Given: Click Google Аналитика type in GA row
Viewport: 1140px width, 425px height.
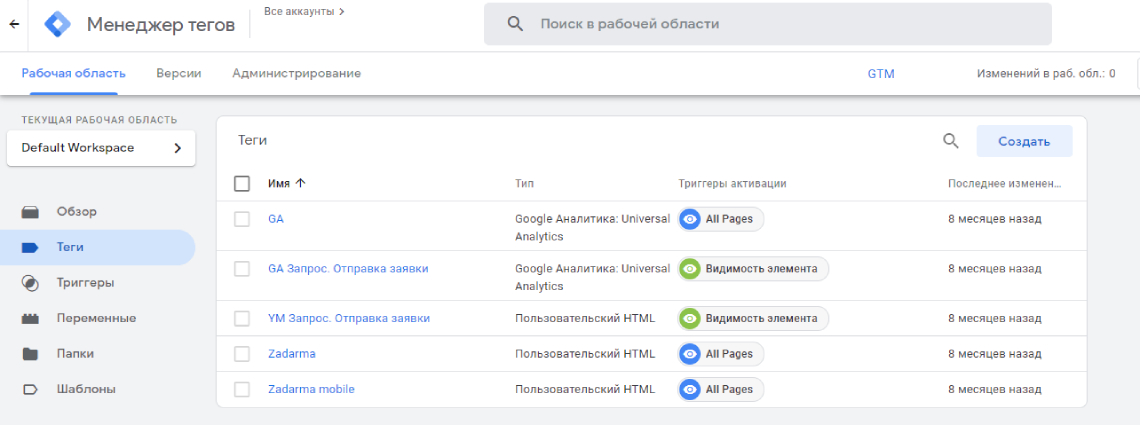Looking at the screenshot, I should 592,227.
